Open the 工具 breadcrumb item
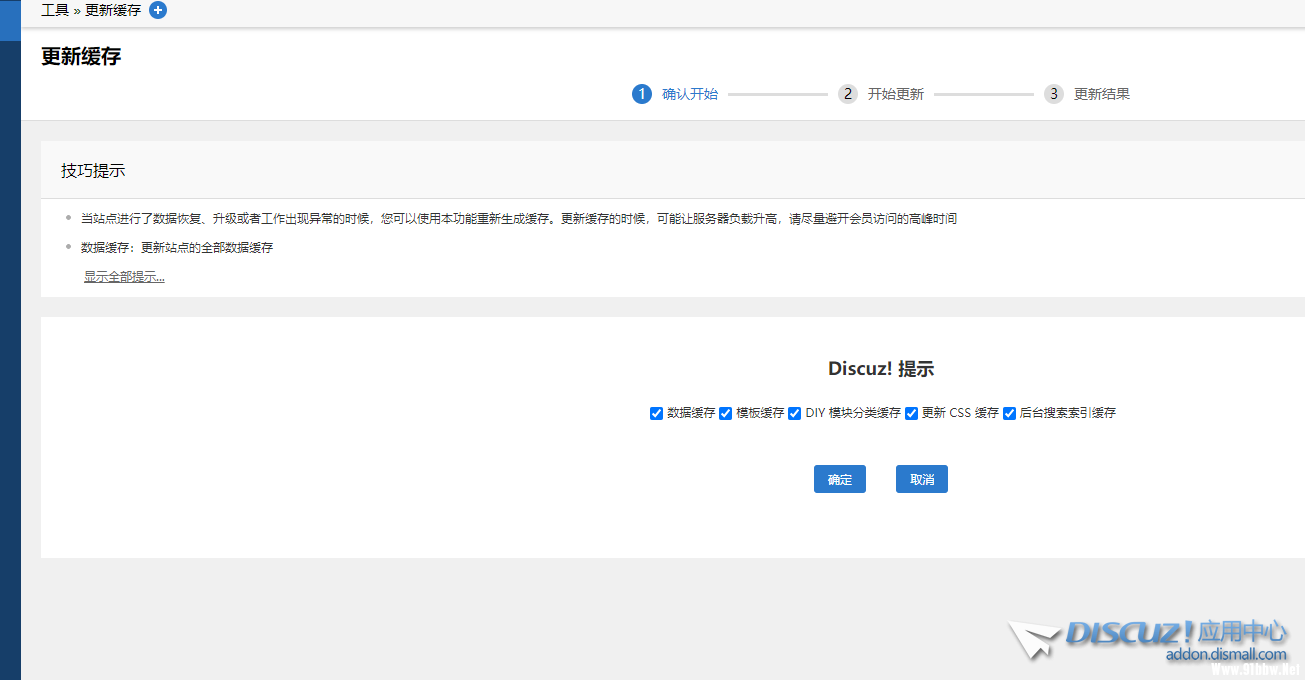1305x680 pixels. (55, 10)
